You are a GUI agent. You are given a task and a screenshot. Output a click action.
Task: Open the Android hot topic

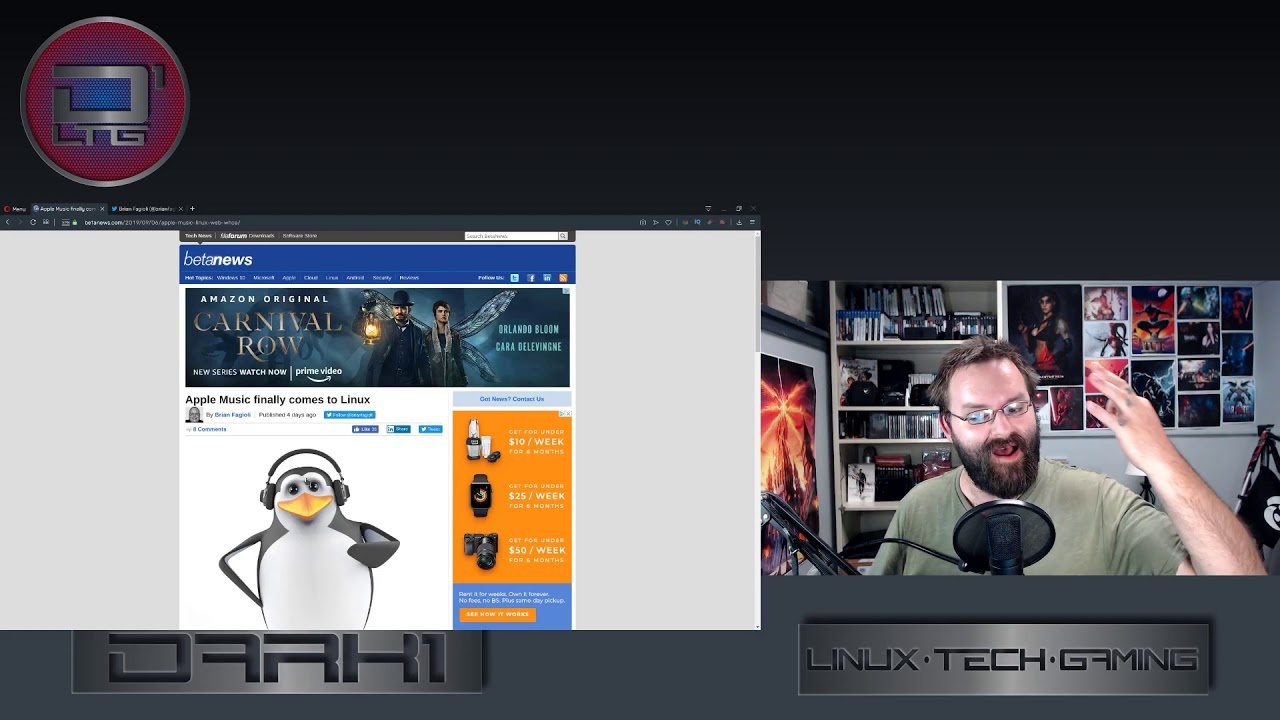[355, 278]
